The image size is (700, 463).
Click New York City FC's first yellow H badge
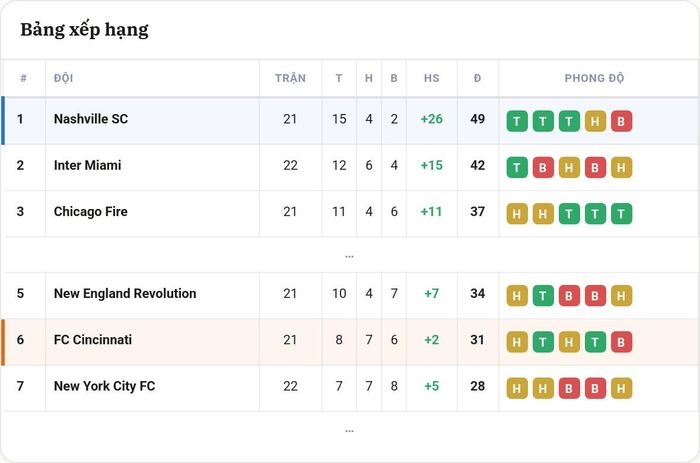point(517,388)
